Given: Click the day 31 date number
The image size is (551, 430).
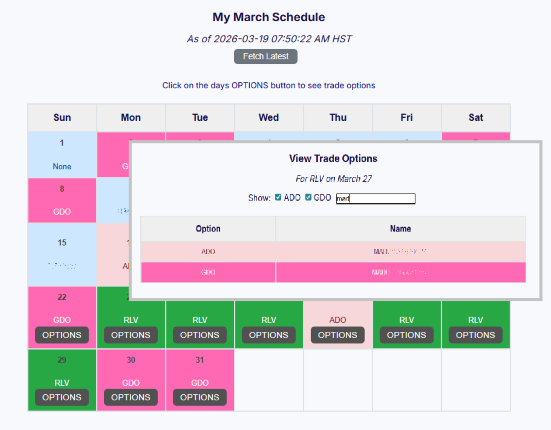Looking at the screenshot, I should [200, 360].
